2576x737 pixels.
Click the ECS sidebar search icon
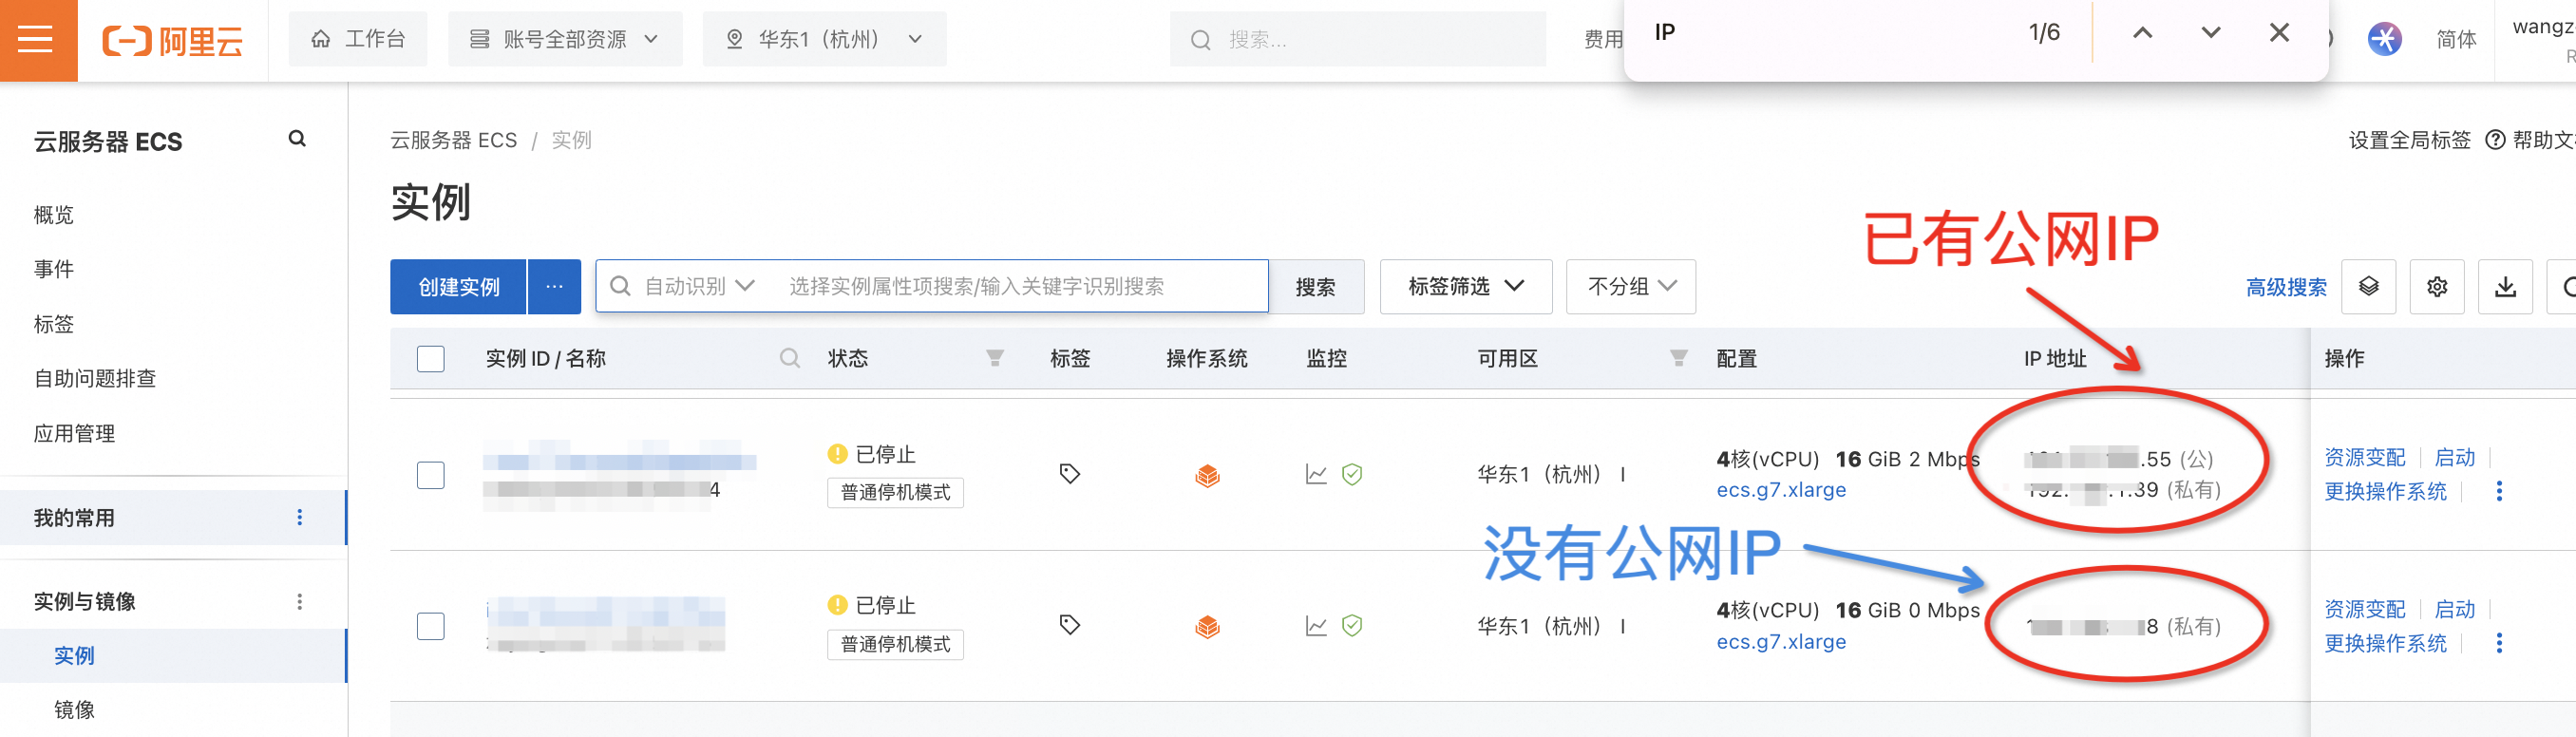297,139
